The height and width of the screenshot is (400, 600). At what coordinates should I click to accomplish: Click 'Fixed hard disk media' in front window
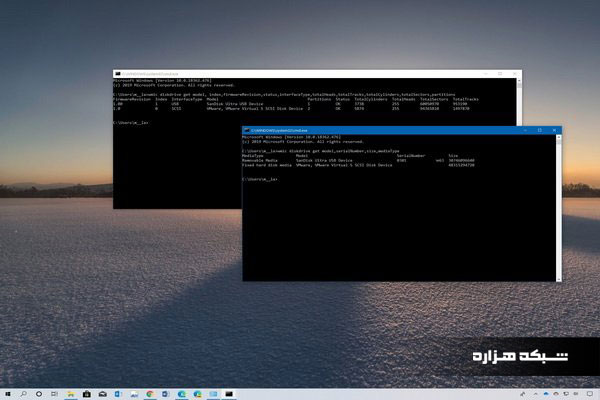[267, 165]
